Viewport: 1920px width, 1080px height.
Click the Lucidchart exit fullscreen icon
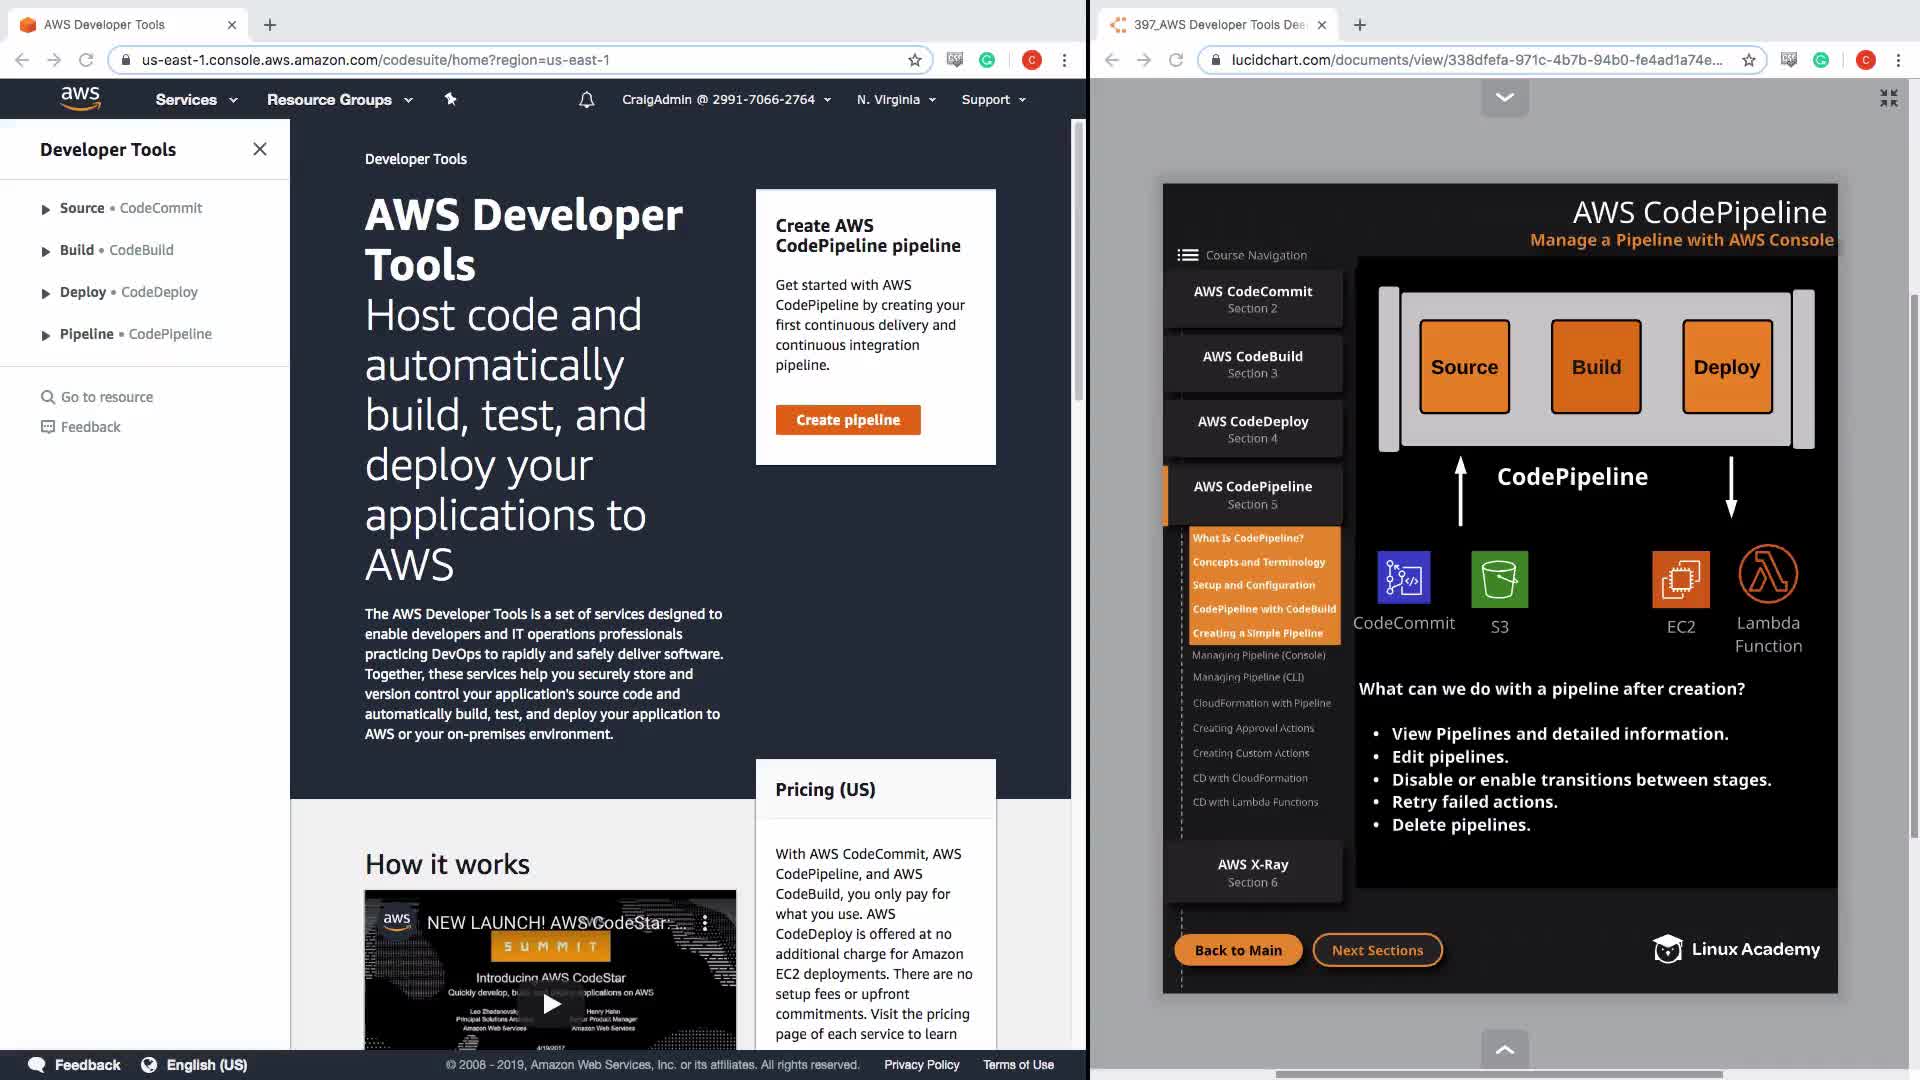tap(1888, 98)
